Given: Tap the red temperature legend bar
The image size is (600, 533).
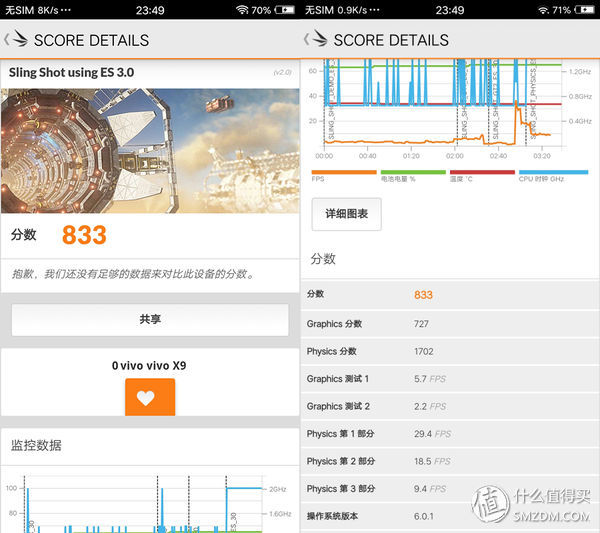Looking at the screenshot, I should [482, 172].
